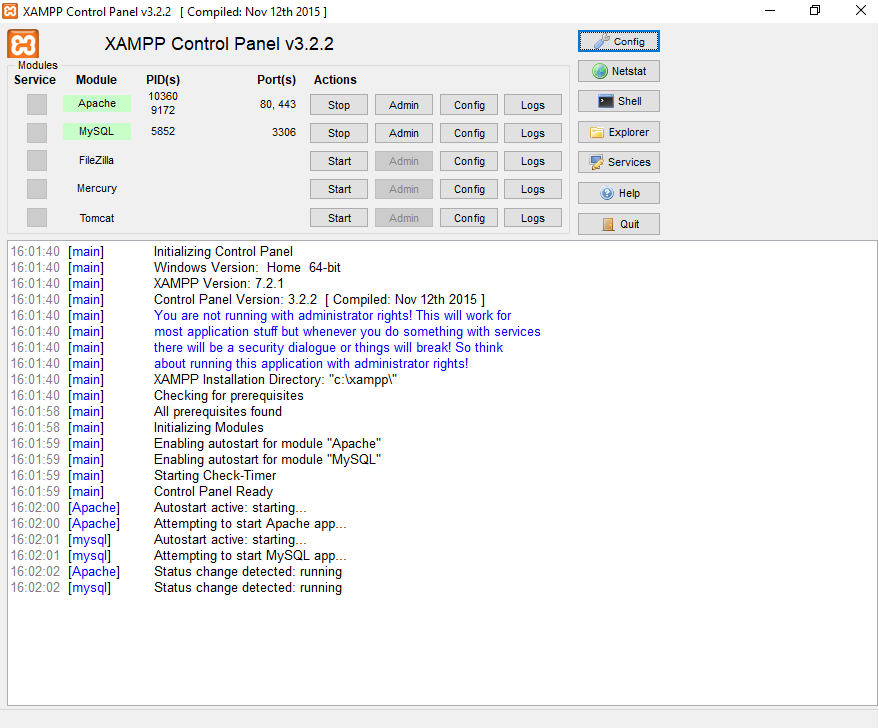Open the Services button
Screen dimensions: 879x728
618,162
